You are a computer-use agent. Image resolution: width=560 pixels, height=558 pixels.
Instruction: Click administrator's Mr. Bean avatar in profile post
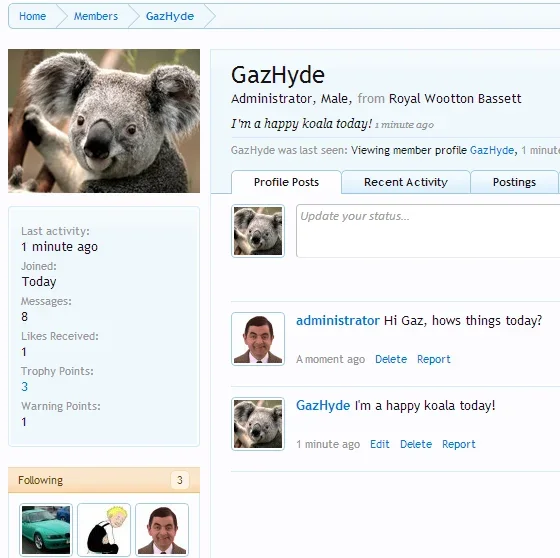[258, 339]
